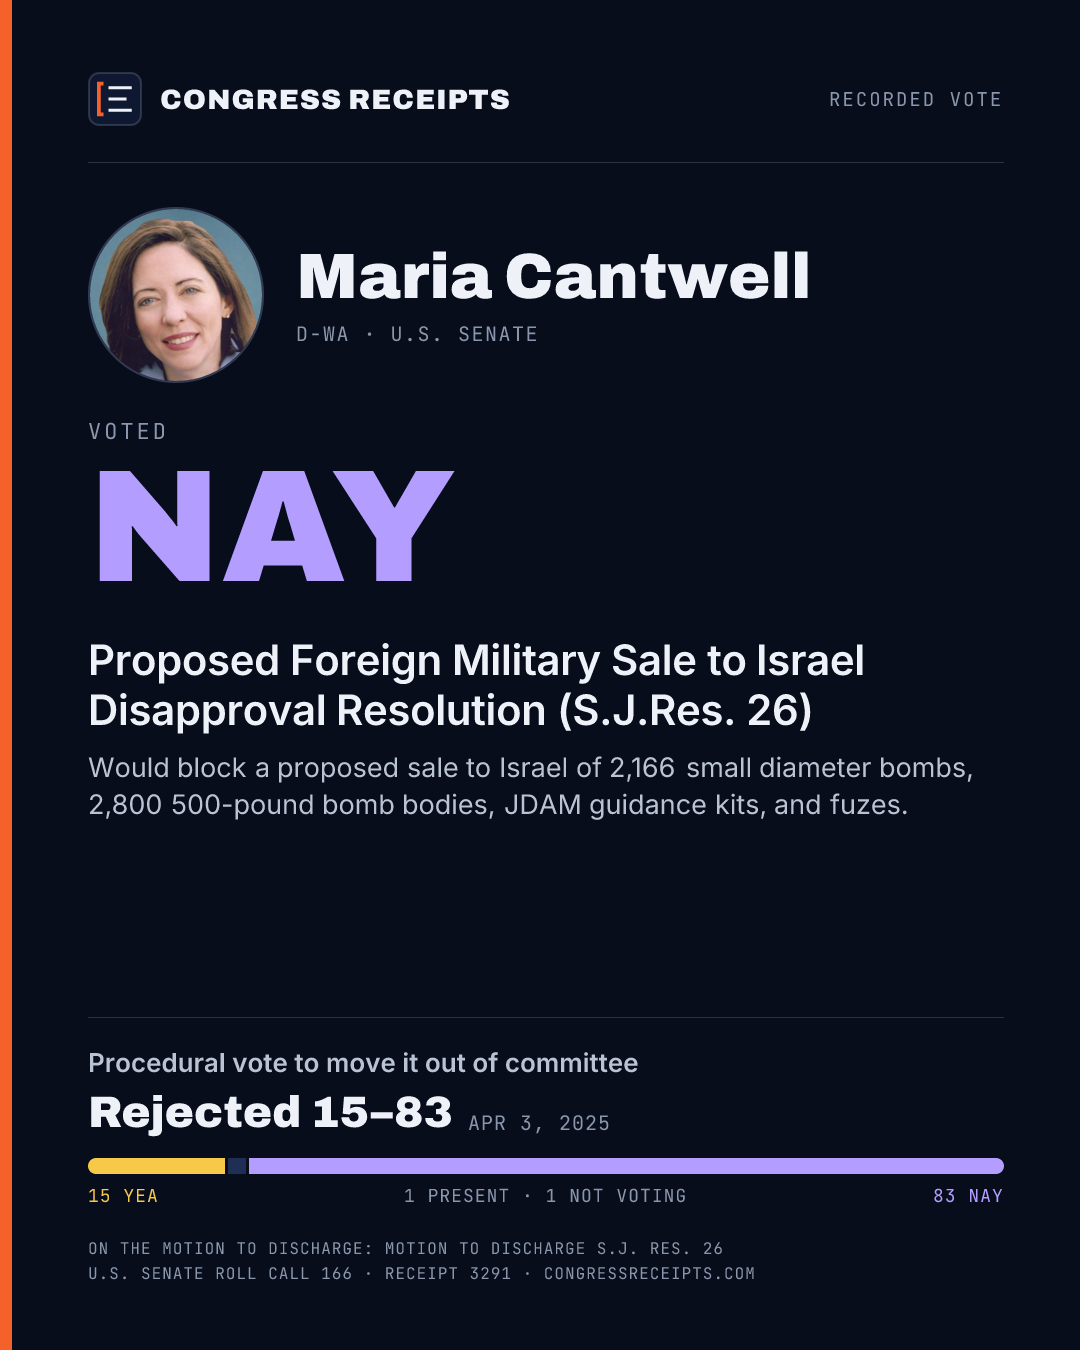This screenshot has width=1080, height=1350.
Task: Select the 83 NAY tally label
Action: click(x=968, y=1196)
